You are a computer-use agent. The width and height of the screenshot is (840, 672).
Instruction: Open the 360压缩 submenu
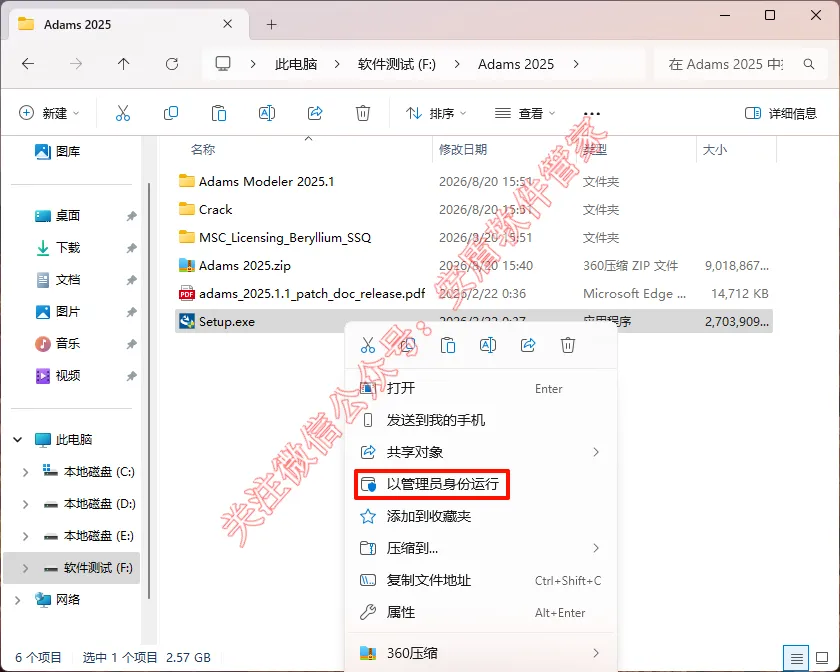click(480, 653)
